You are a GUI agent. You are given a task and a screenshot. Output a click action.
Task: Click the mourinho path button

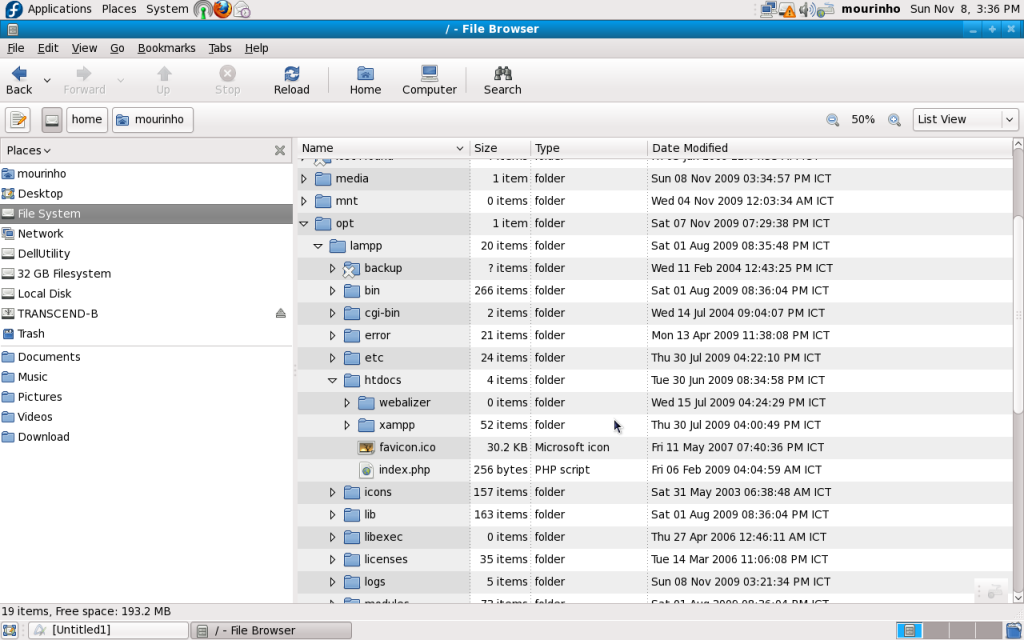(x=153, y=120)
